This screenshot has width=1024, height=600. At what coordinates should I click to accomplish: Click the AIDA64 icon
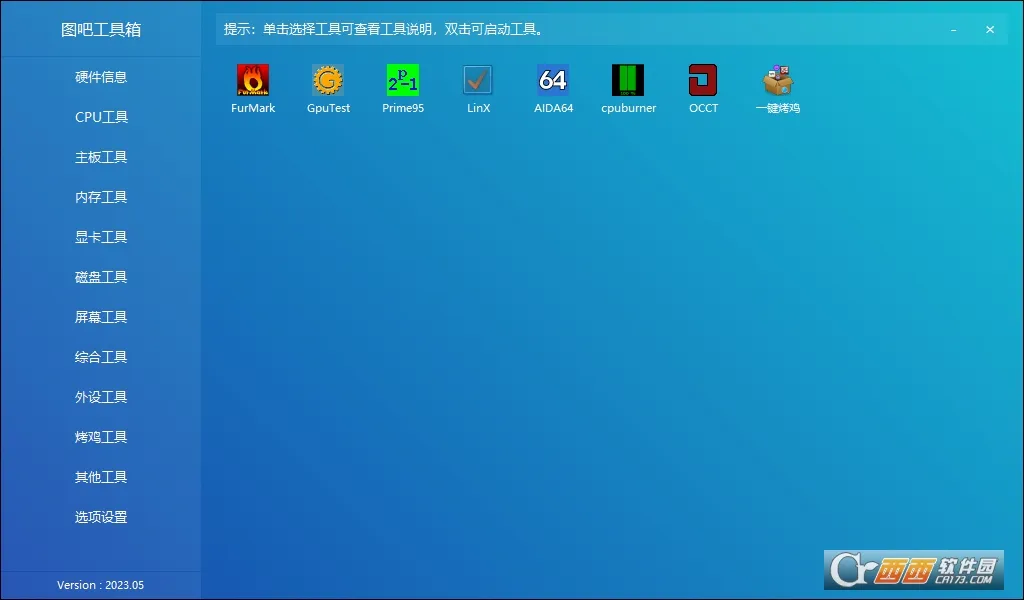(x=553, y=80)
